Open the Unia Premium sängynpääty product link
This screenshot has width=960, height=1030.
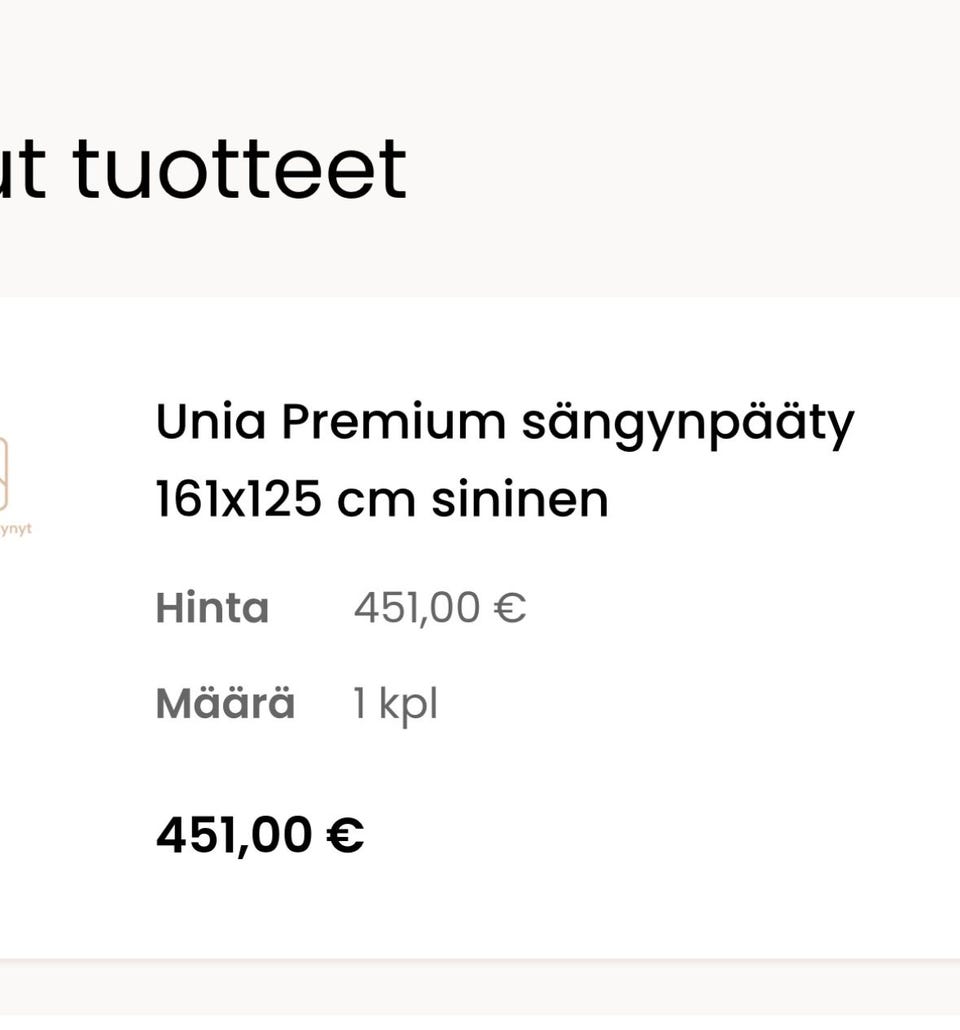[x=504, y=423]
